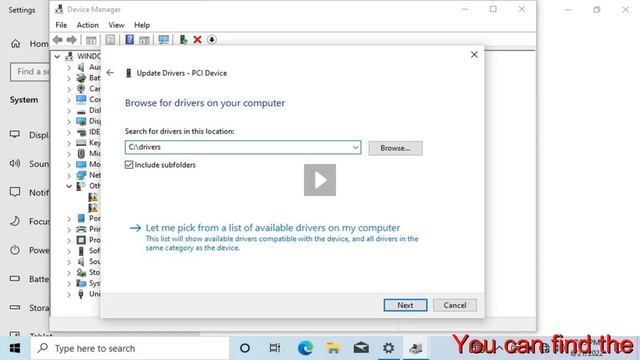Image resolution: width=640 pixels, height=360 pixels.
Task: Click Device Manager icon on the taskbar
Action: [x=416, y=348]
